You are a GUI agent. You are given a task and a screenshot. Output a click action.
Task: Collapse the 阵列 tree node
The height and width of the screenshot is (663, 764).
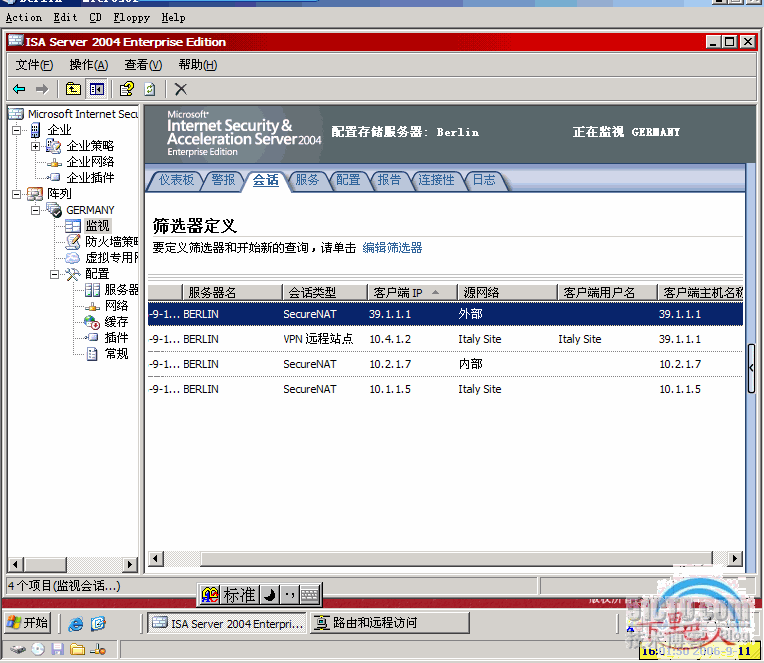(x=17, y=194)
